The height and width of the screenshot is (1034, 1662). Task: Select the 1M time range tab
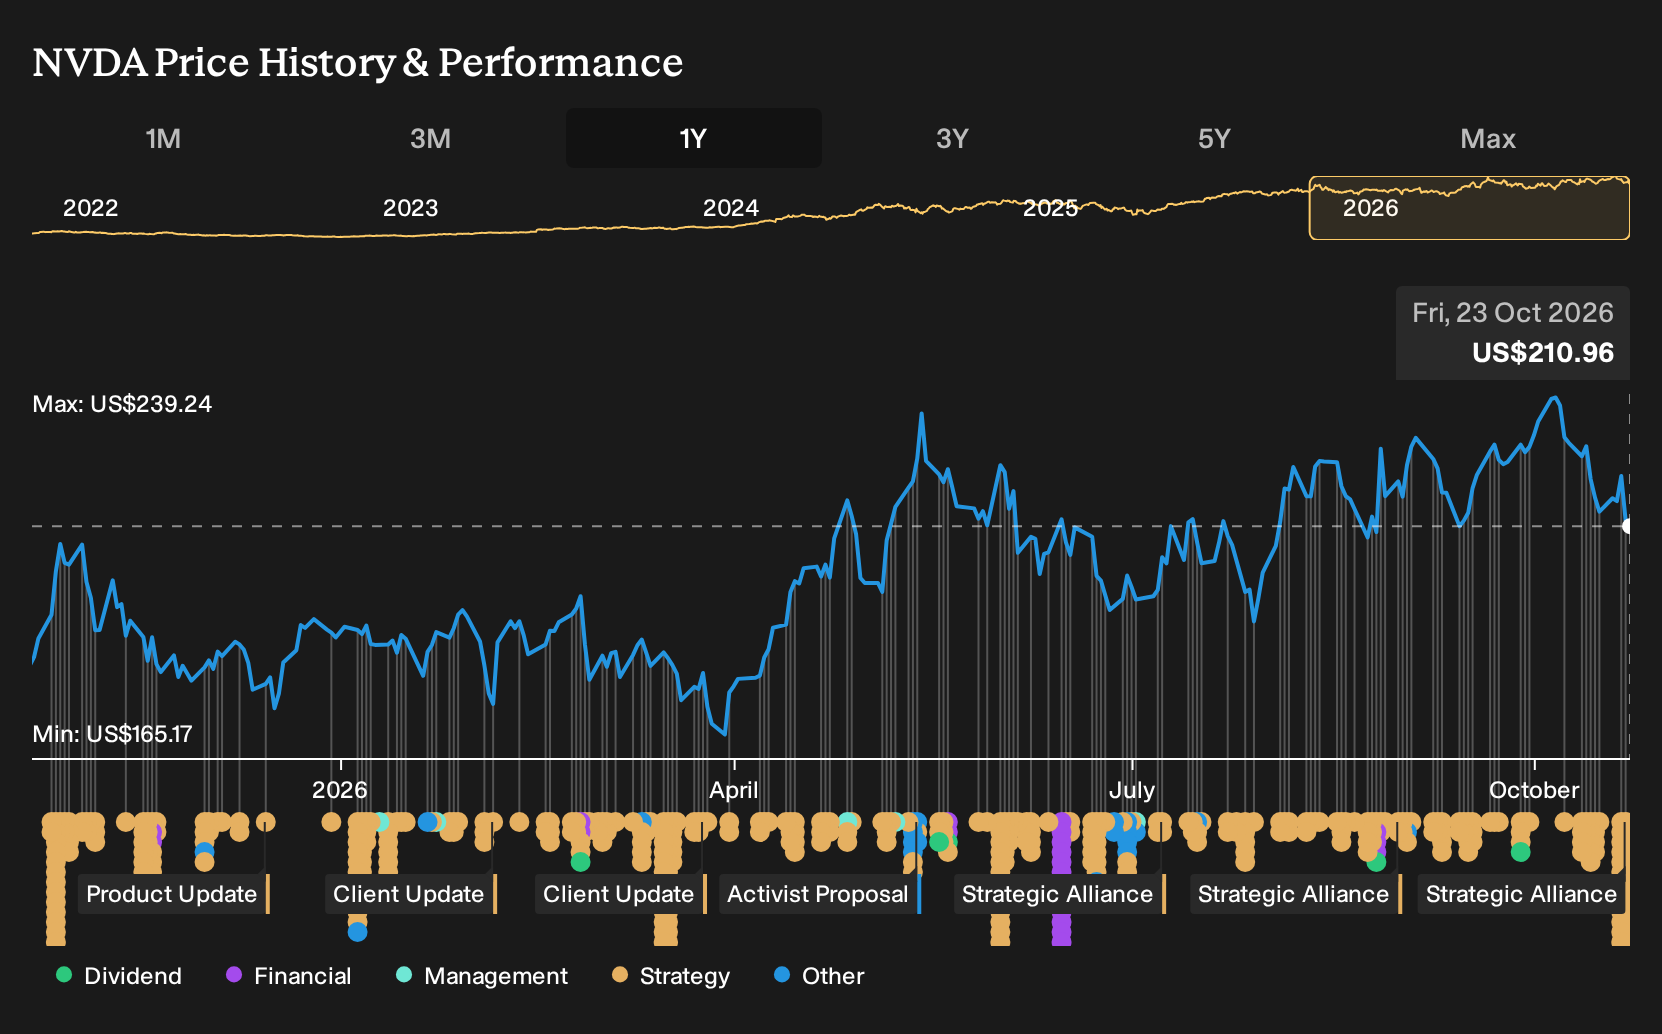tap(163, 138)
